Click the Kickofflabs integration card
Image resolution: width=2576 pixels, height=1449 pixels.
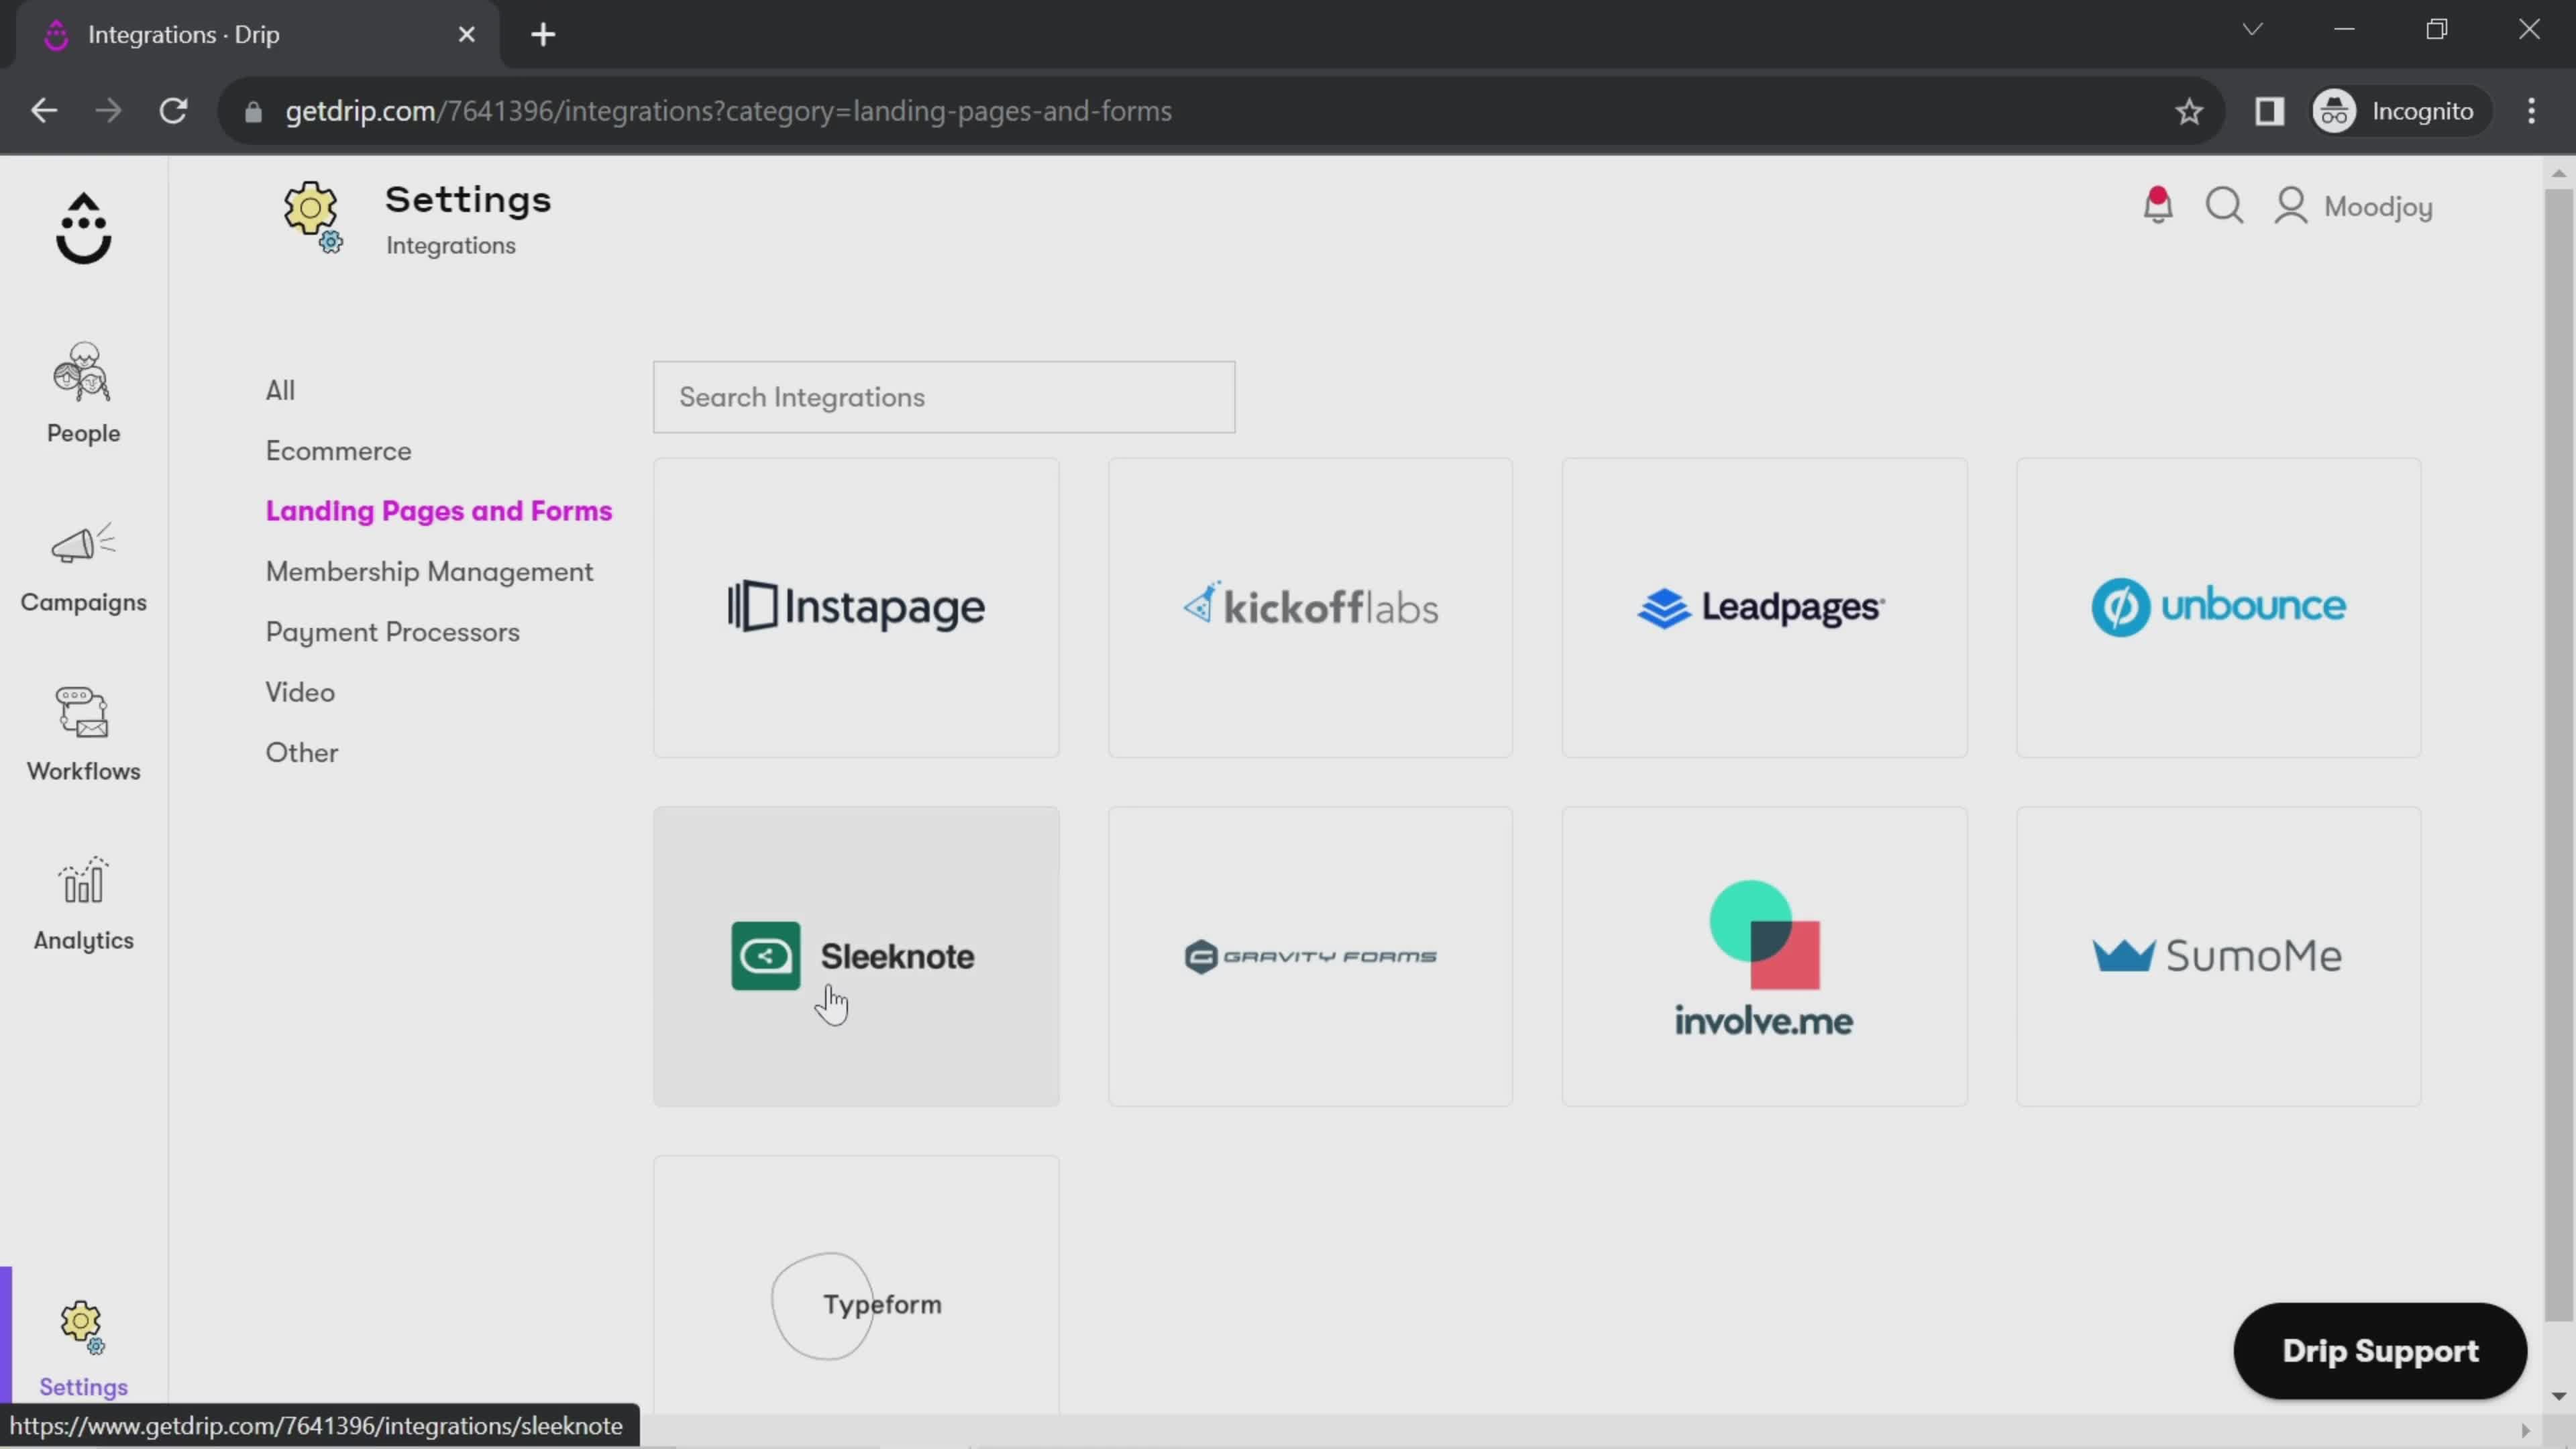coord(1309,607)
